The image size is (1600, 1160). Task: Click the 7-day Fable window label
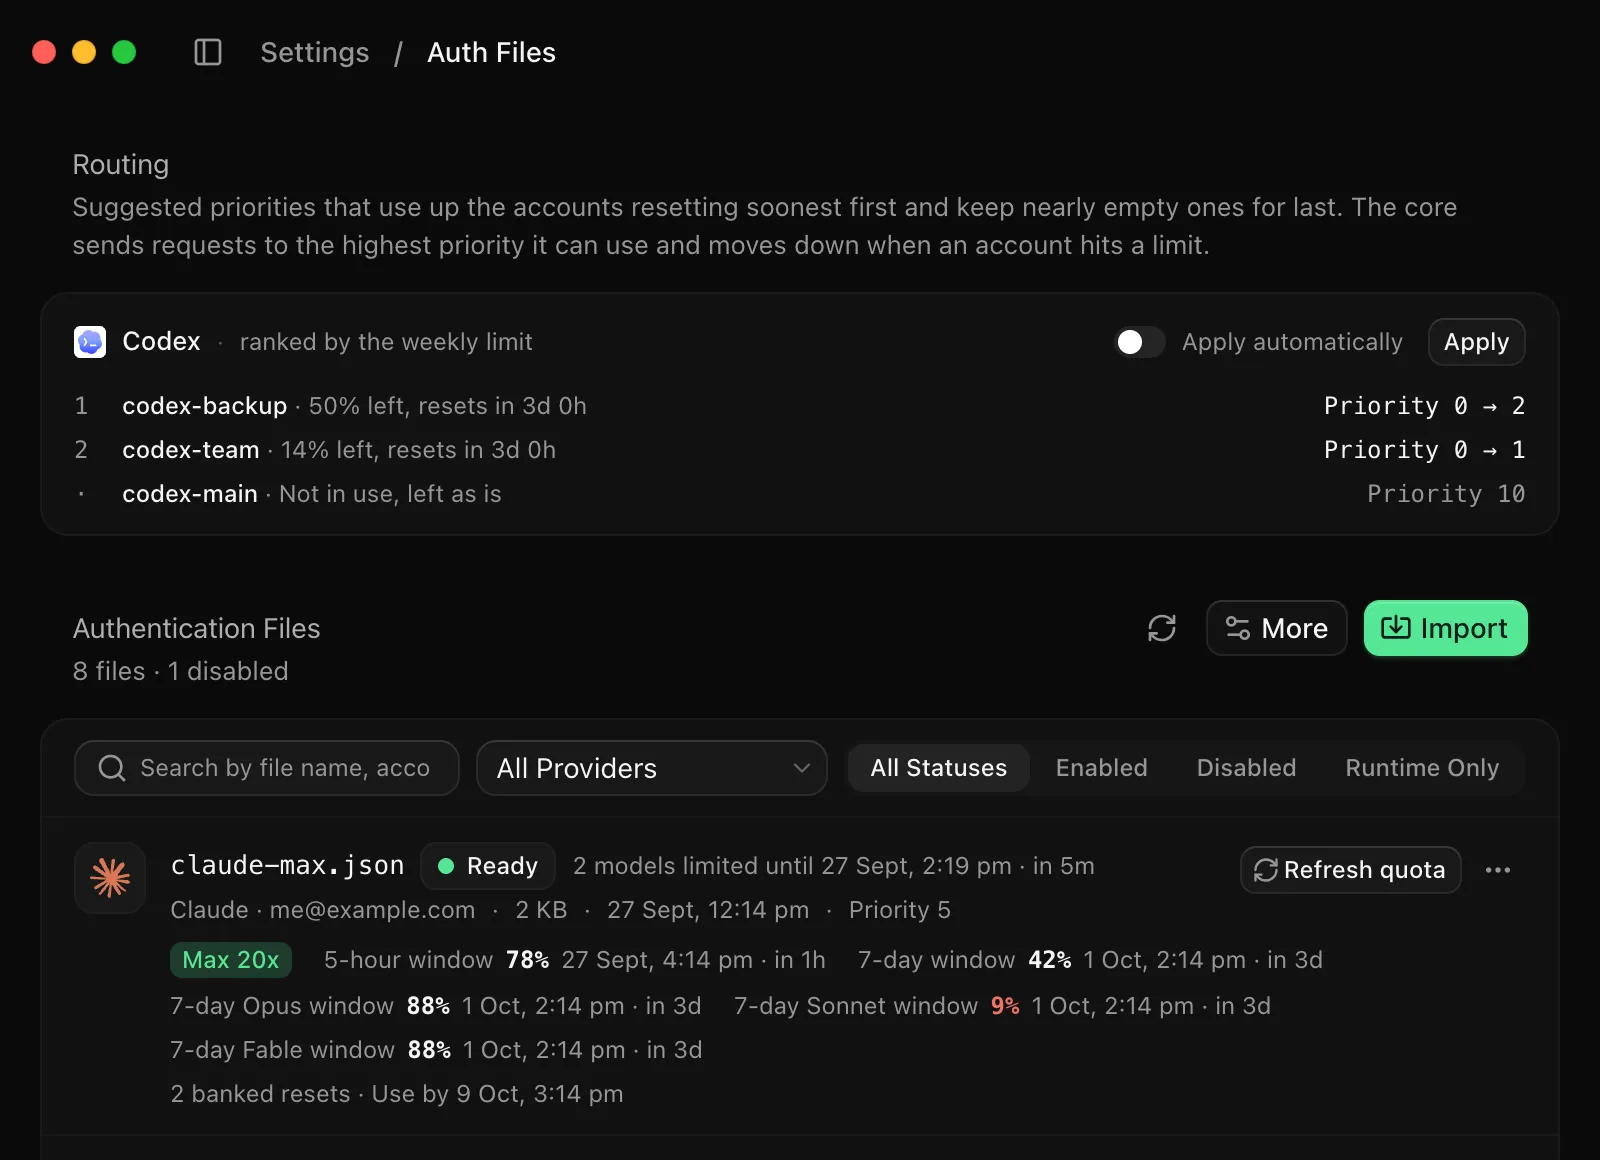283,1050
